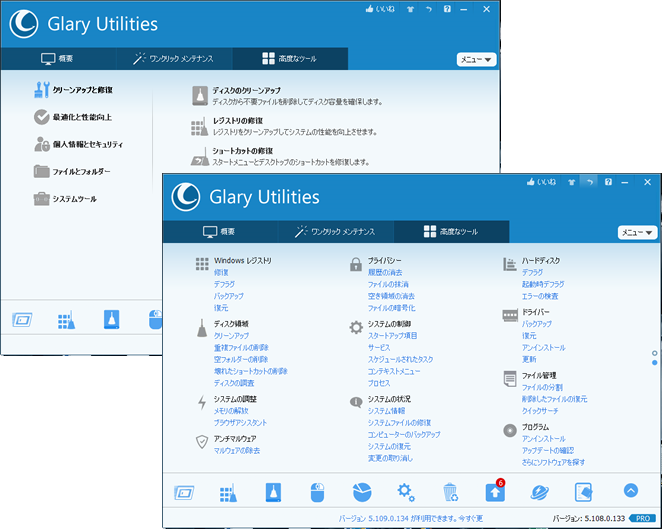The height and width of the screenshot is (529, 662).
Task: Click the recycle bin file recovery icon
Action: [x=450, y=492]
